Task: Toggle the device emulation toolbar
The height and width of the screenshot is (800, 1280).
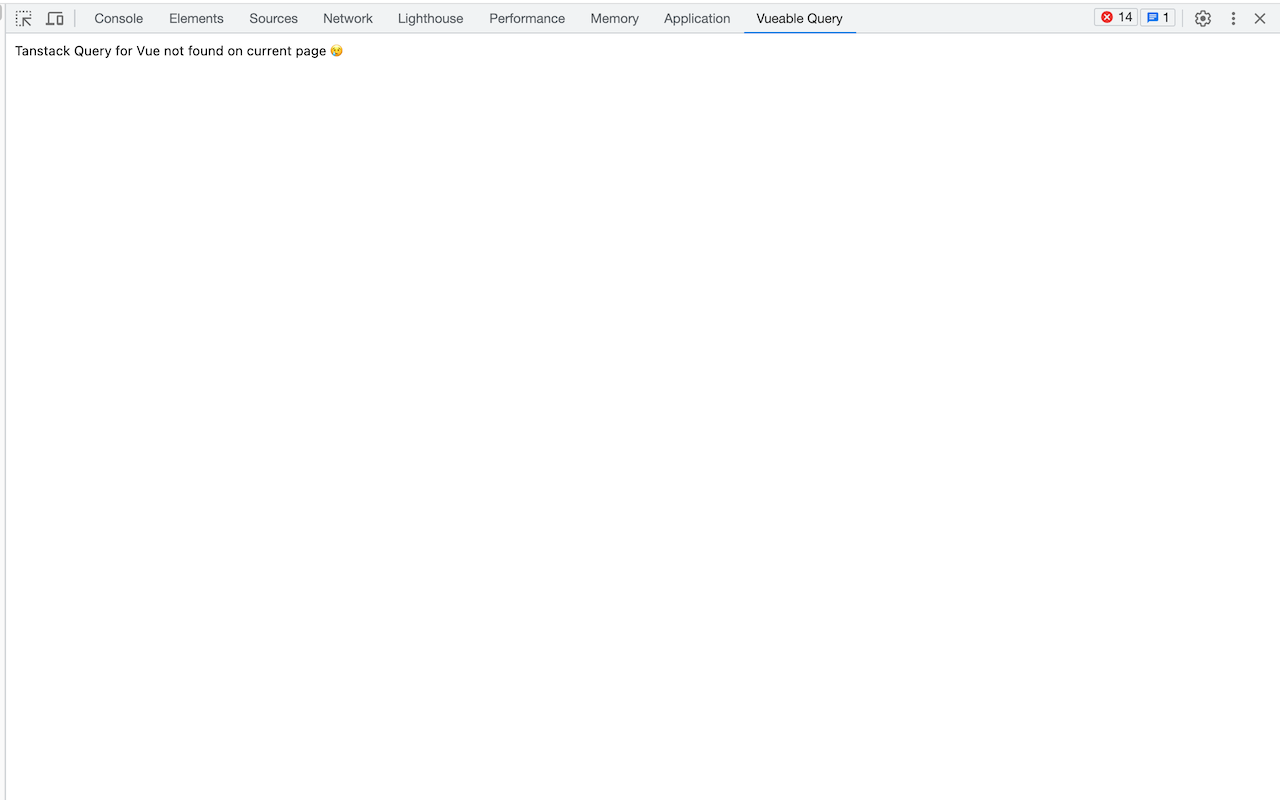Action: point(55,18)
